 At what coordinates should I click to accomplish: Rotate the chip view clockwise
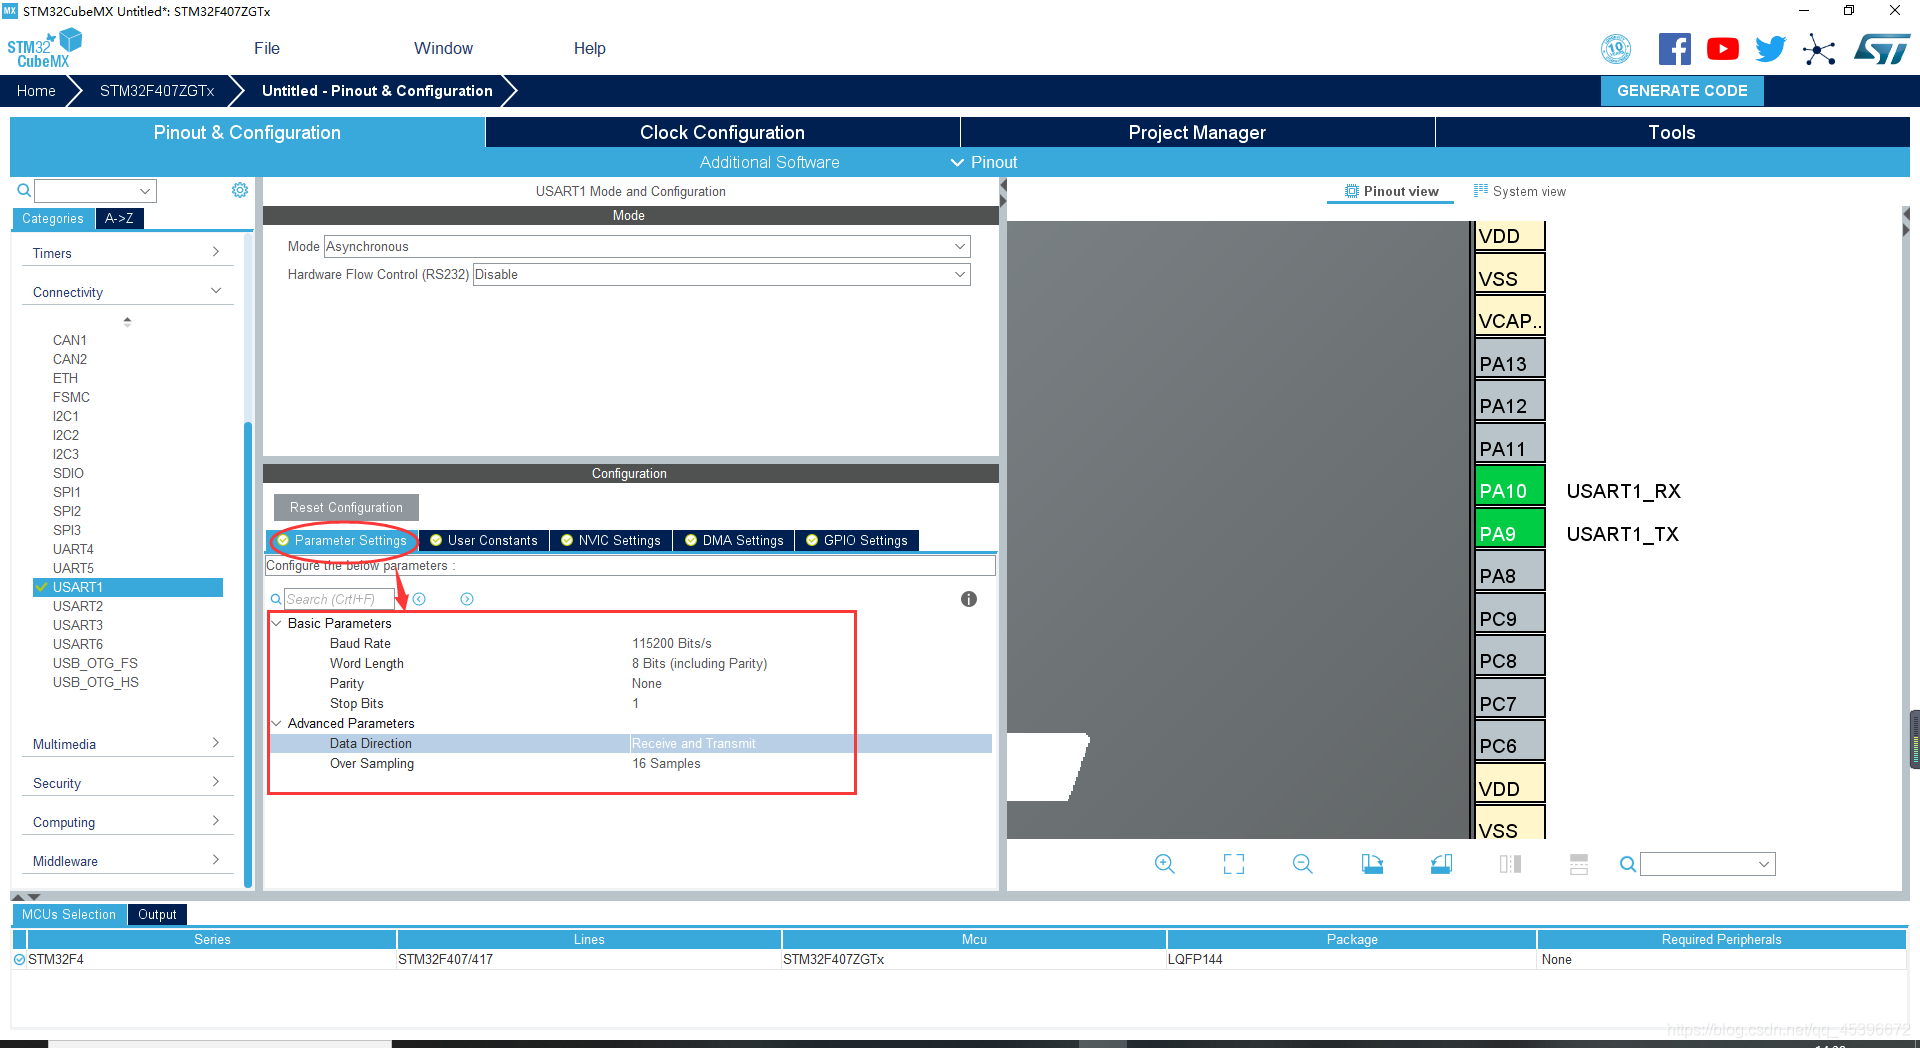click(x=1372, y=864)
